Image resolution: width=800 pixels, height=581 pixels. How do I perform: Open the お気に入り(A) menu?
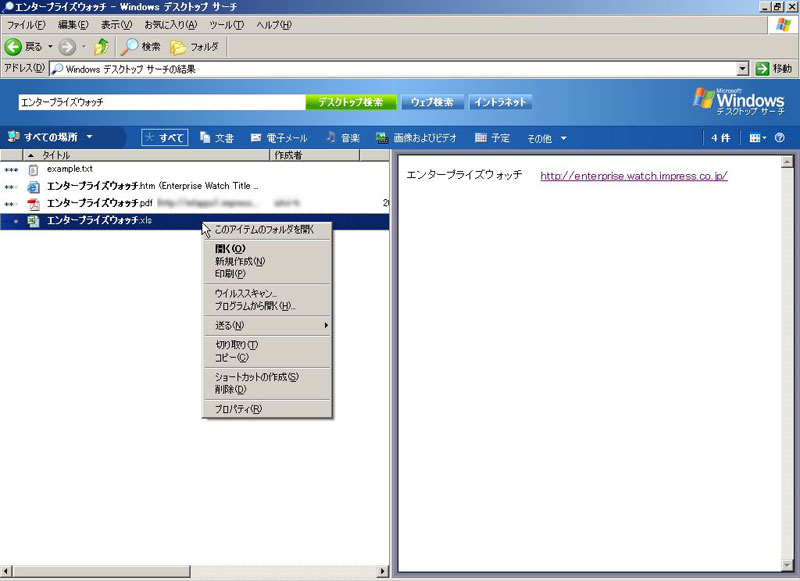coord(170,24)
